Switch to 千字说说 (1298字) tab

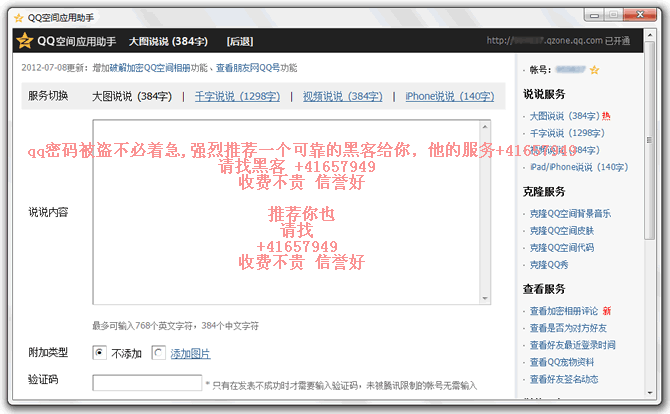point(237,96)
